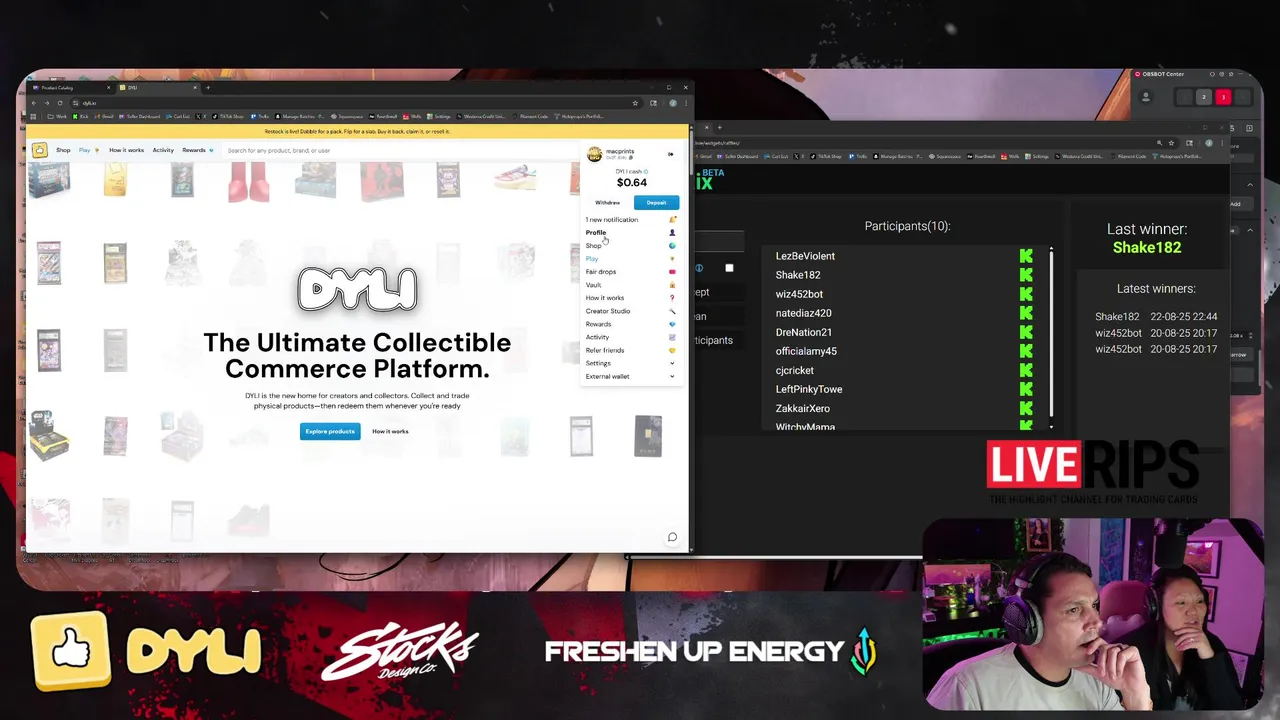Select wiz452bot in the participants list
The height and width of the screenshot is (720, 1280).
(799, 294)
